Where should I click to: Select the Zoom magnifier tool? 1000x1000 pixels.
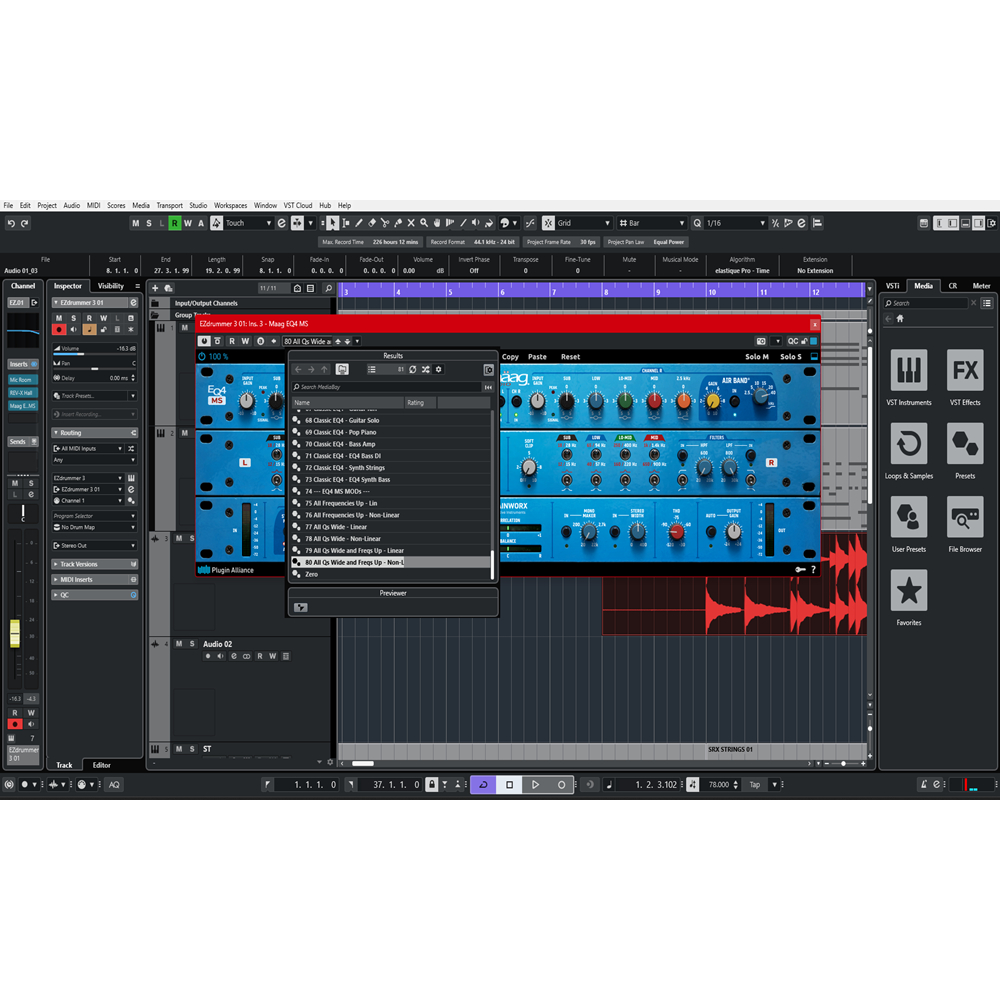point(424,223)
